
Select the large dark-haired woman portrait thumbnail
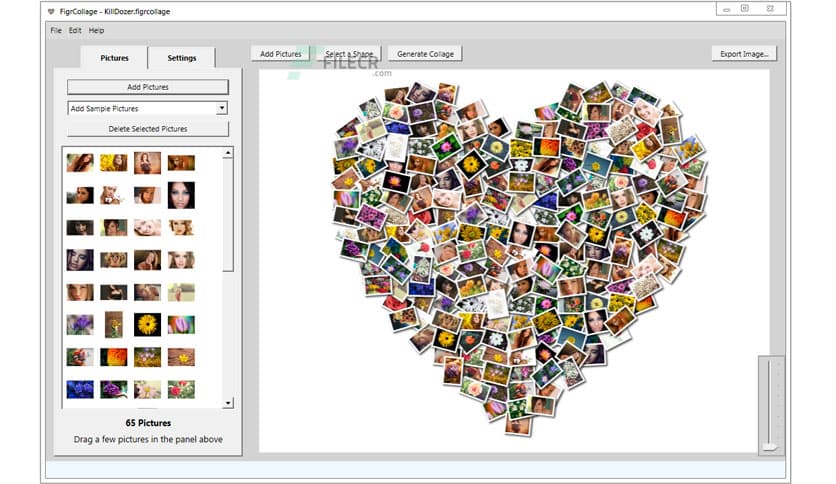tap(181, 195)
